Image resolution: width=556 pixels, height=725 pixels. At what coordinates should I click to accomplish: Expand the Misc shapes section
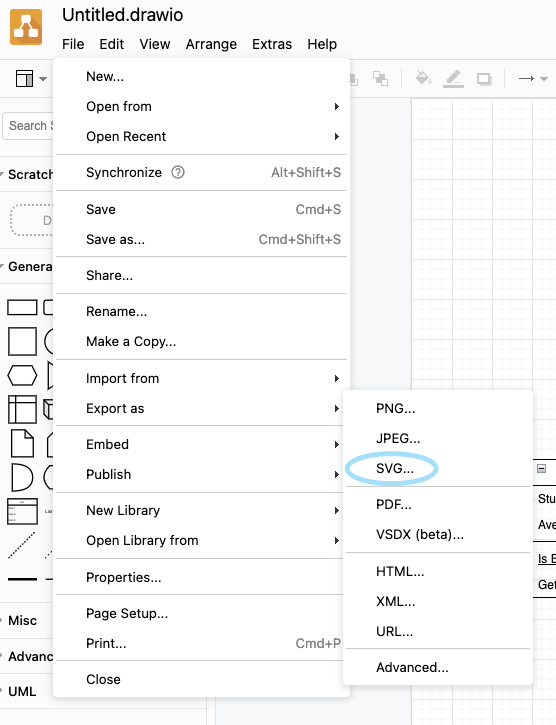[22, 621]
